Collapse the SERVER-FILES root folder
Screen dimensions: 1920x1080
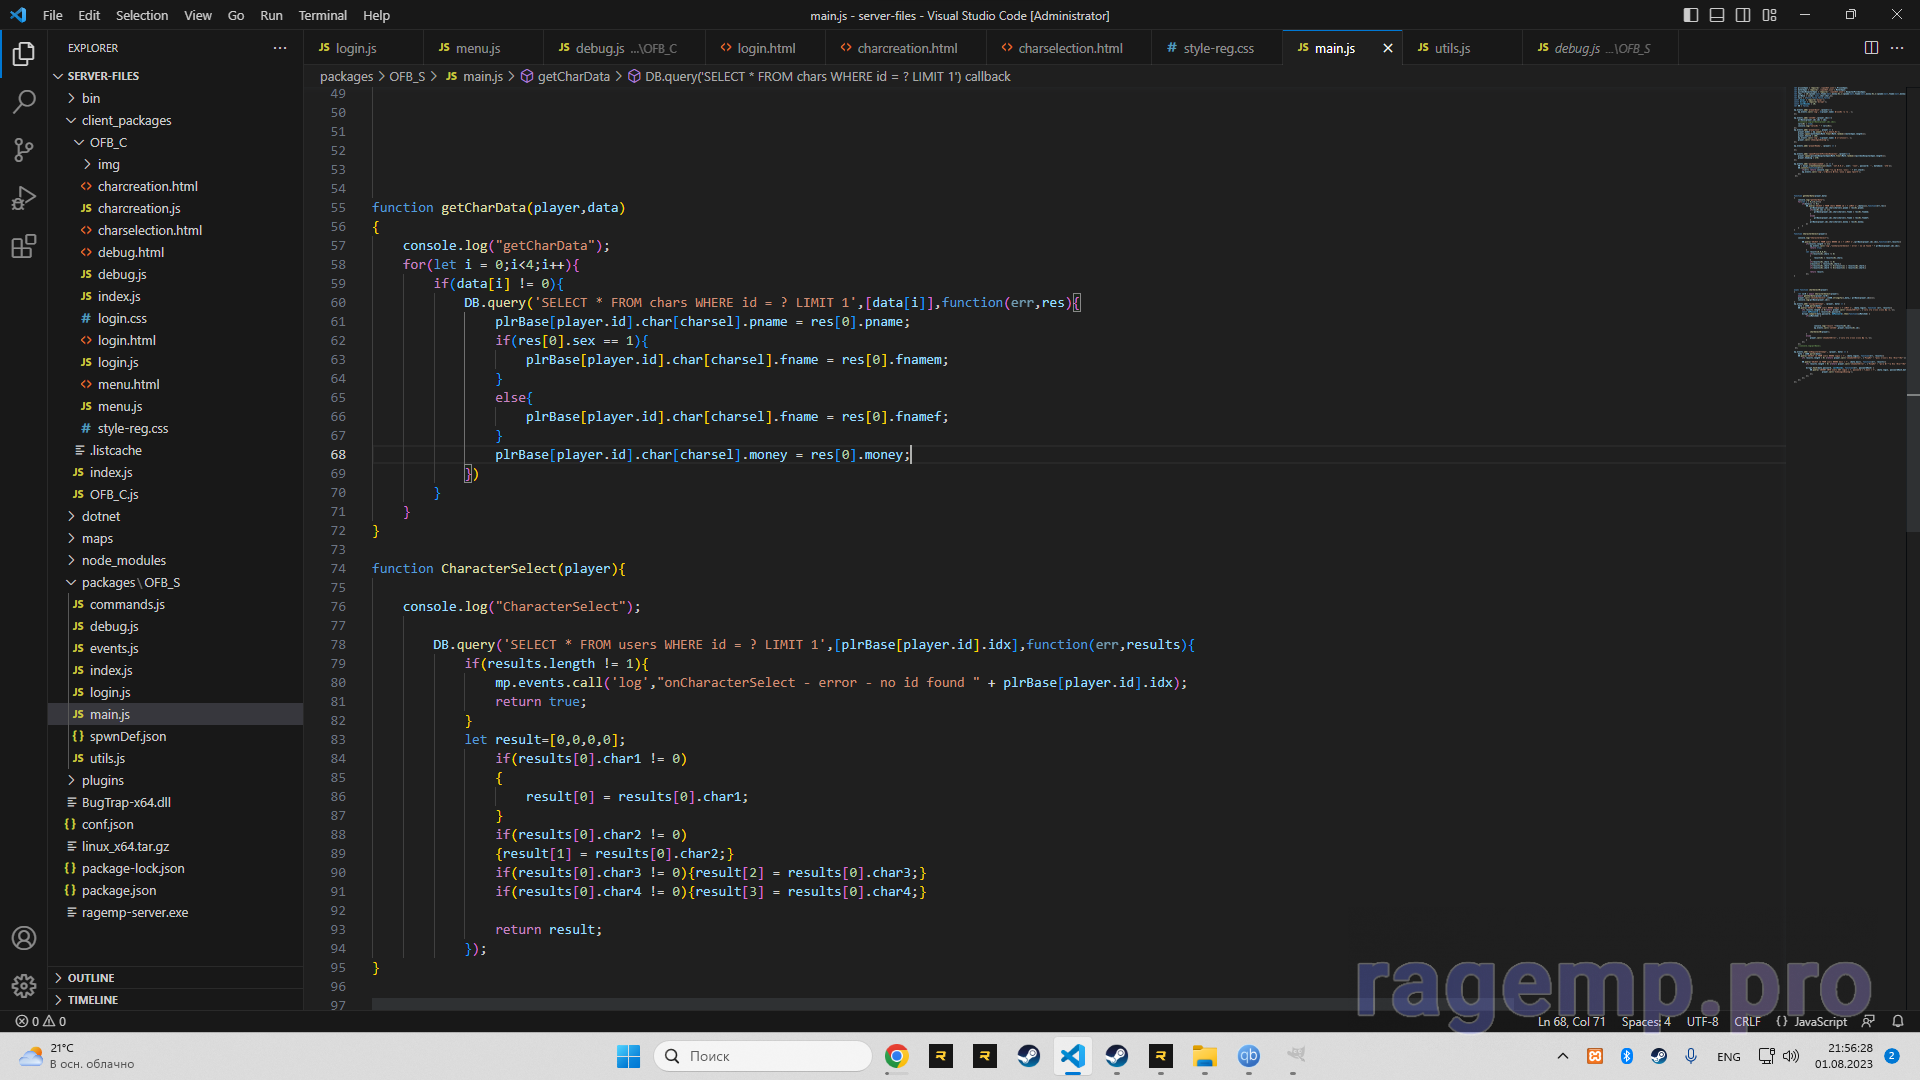click(176, 76)
